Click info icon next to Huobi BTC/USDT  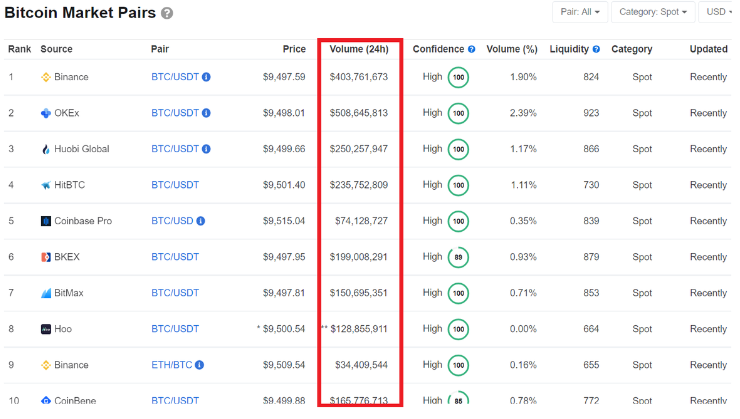[x=206, y=149]
